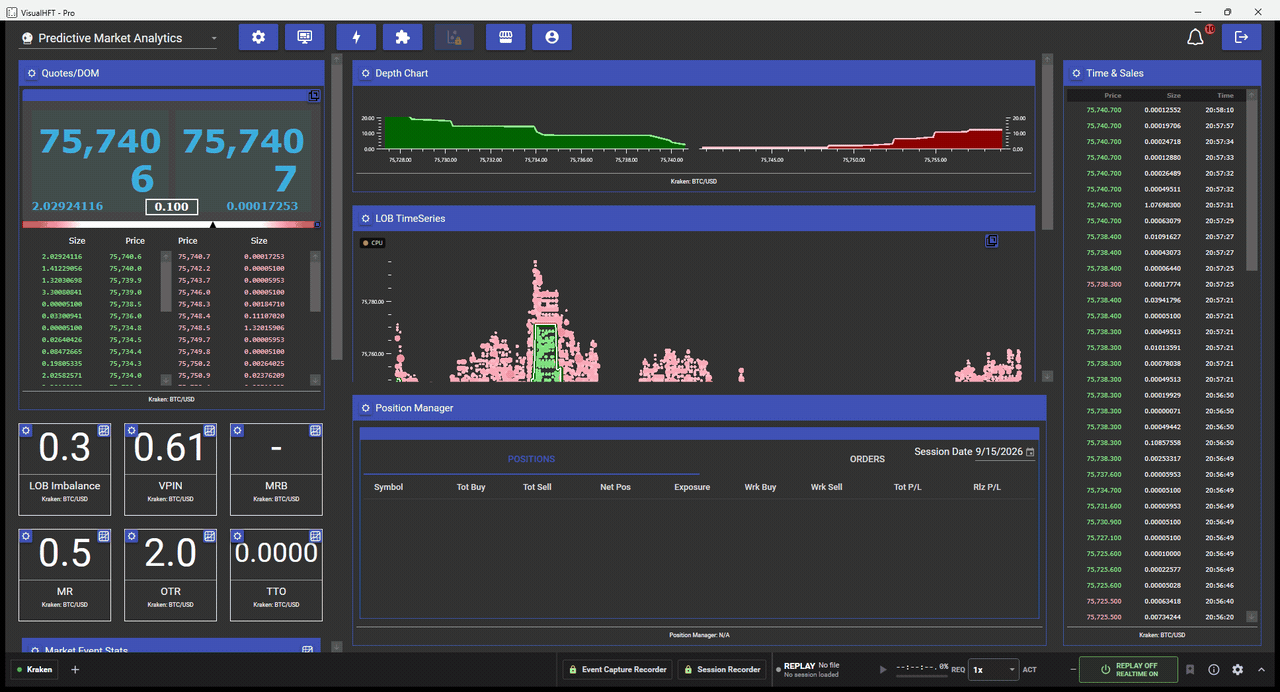Open the OTR tile chart icon
The height and width of the screenshot is (692, 1280).
pyautogui.click(x=210, y=536)
